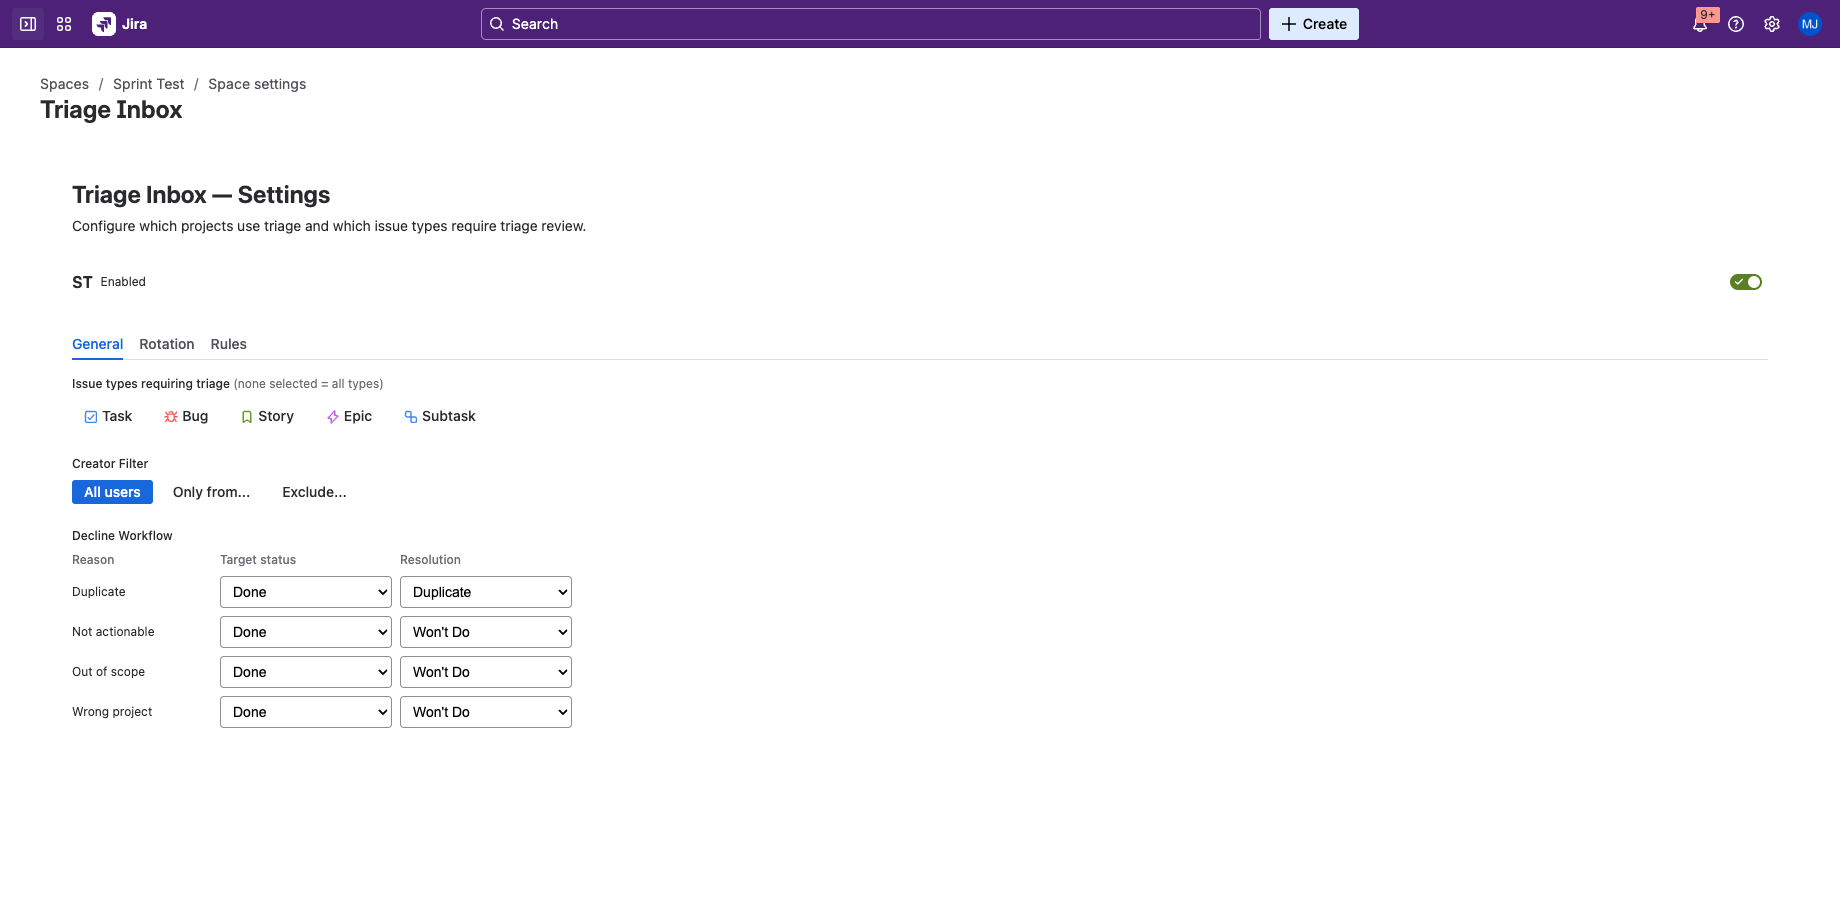The image size is (1840, 900).
Task: Open the Duplicate reason target status dropdown
Action: 305,591
